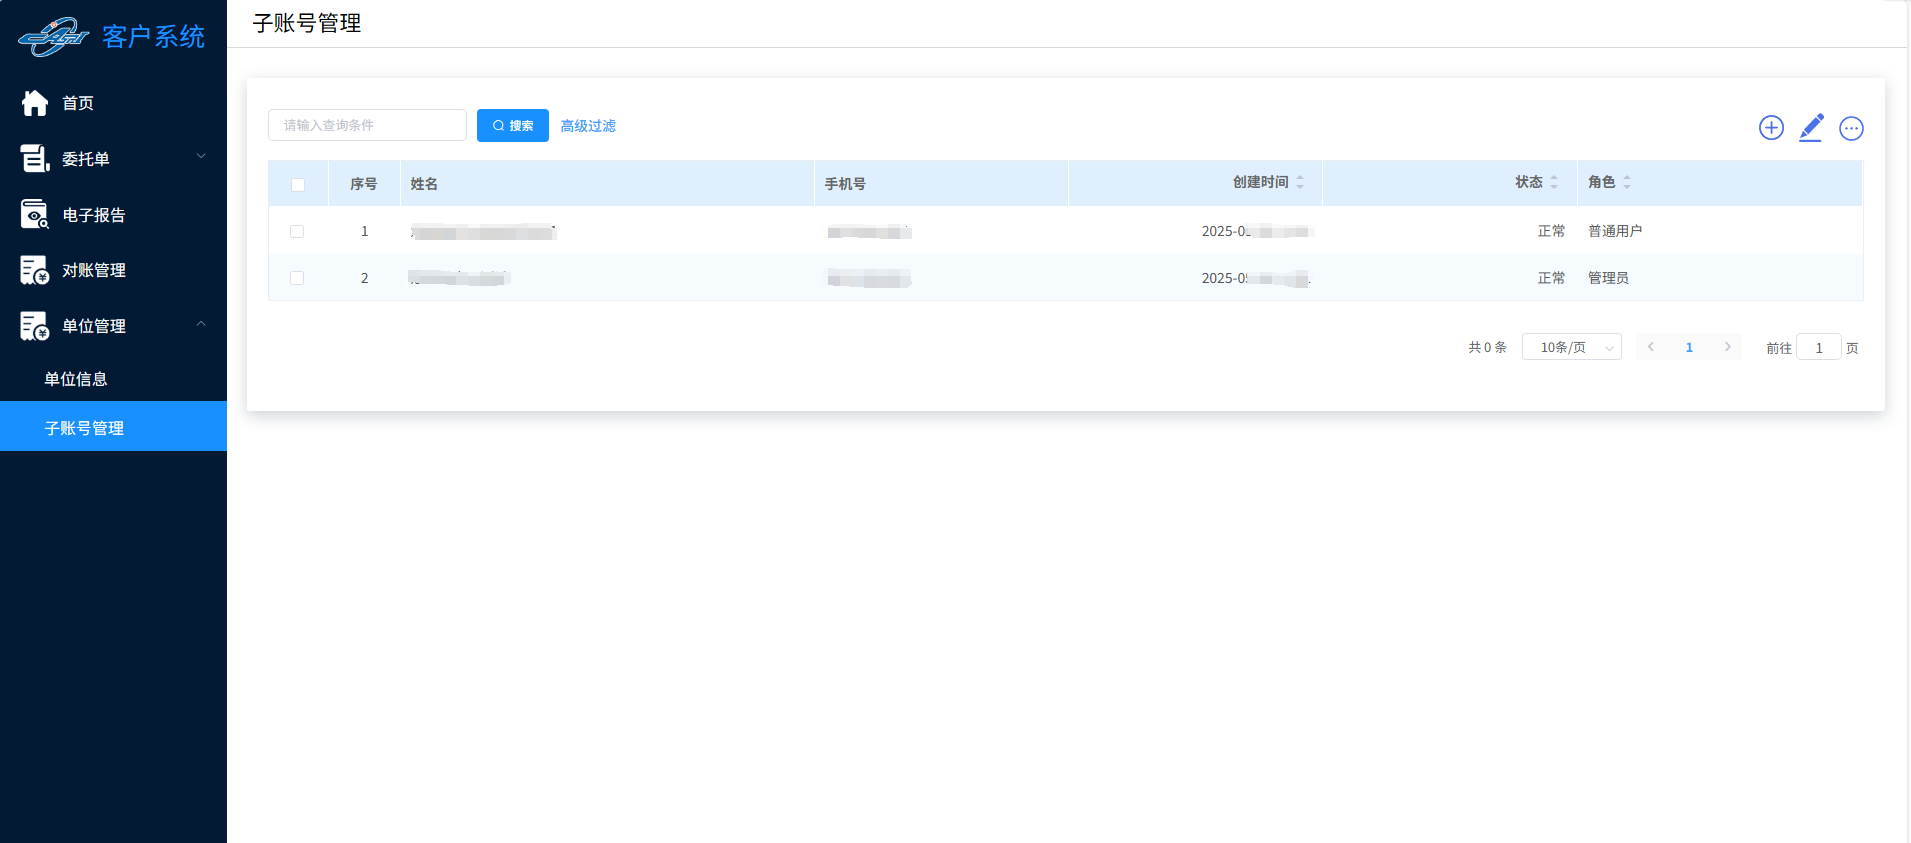Click the 单位管理 sidebar icon
The width and height of the screenshot is (1911, 843).
coord(35,326)
